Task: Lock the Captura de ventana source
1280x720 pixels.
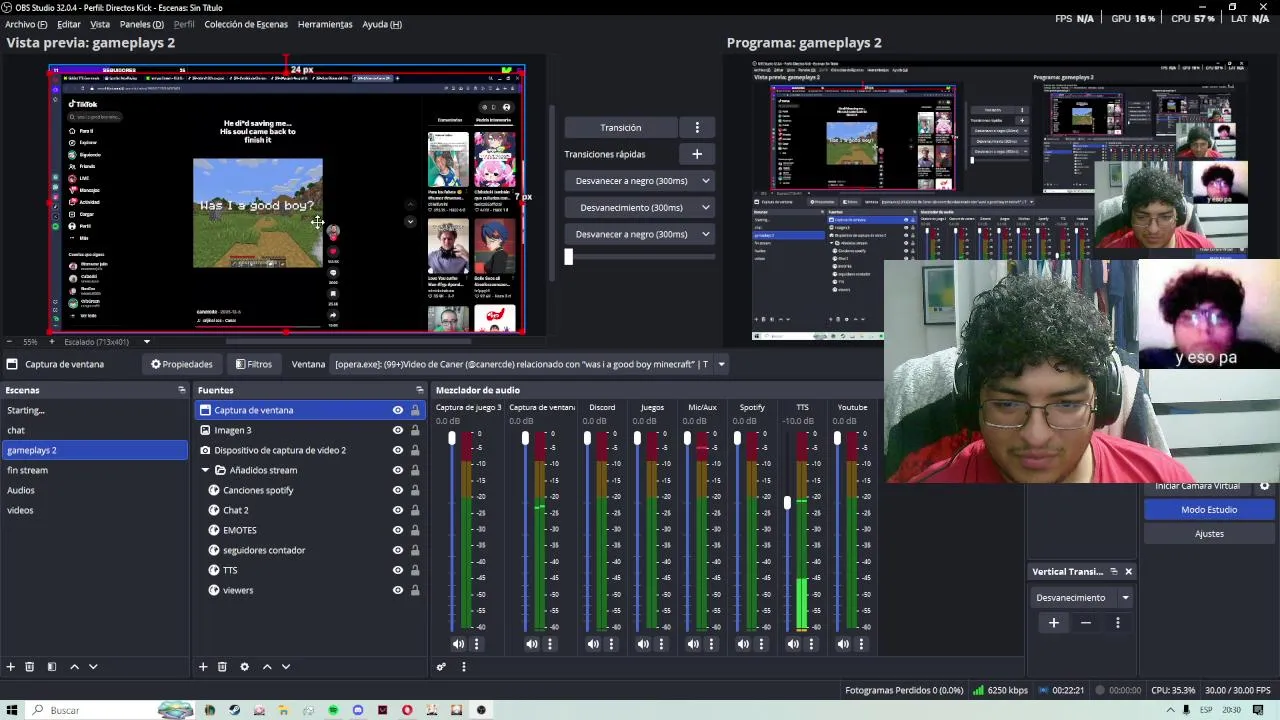Action: [x=415, y=410]
